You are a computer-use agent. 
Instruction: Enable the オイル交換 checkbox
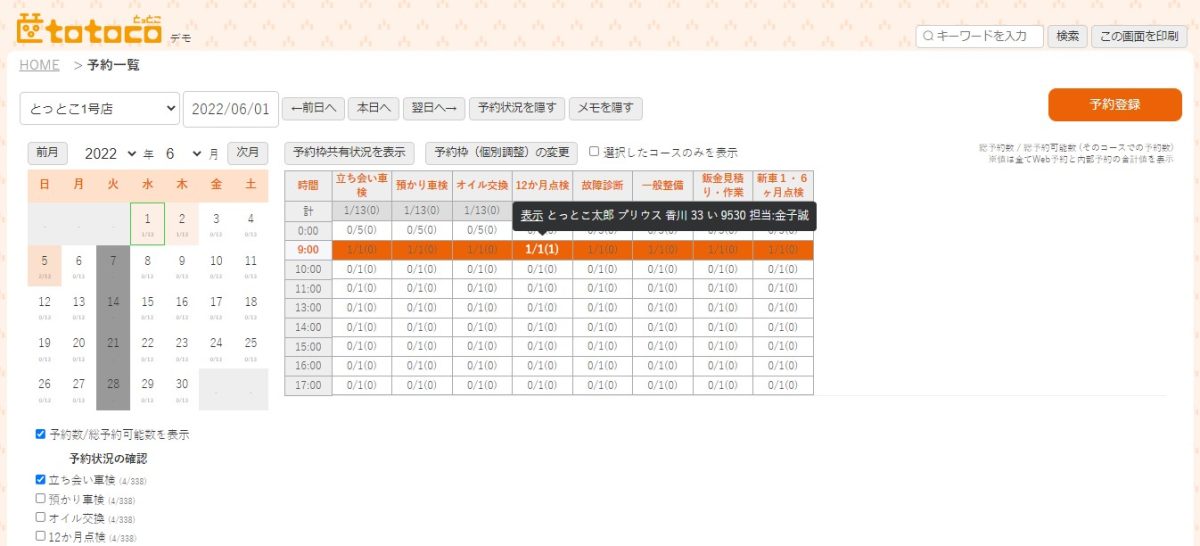click(x=40, y=518)
